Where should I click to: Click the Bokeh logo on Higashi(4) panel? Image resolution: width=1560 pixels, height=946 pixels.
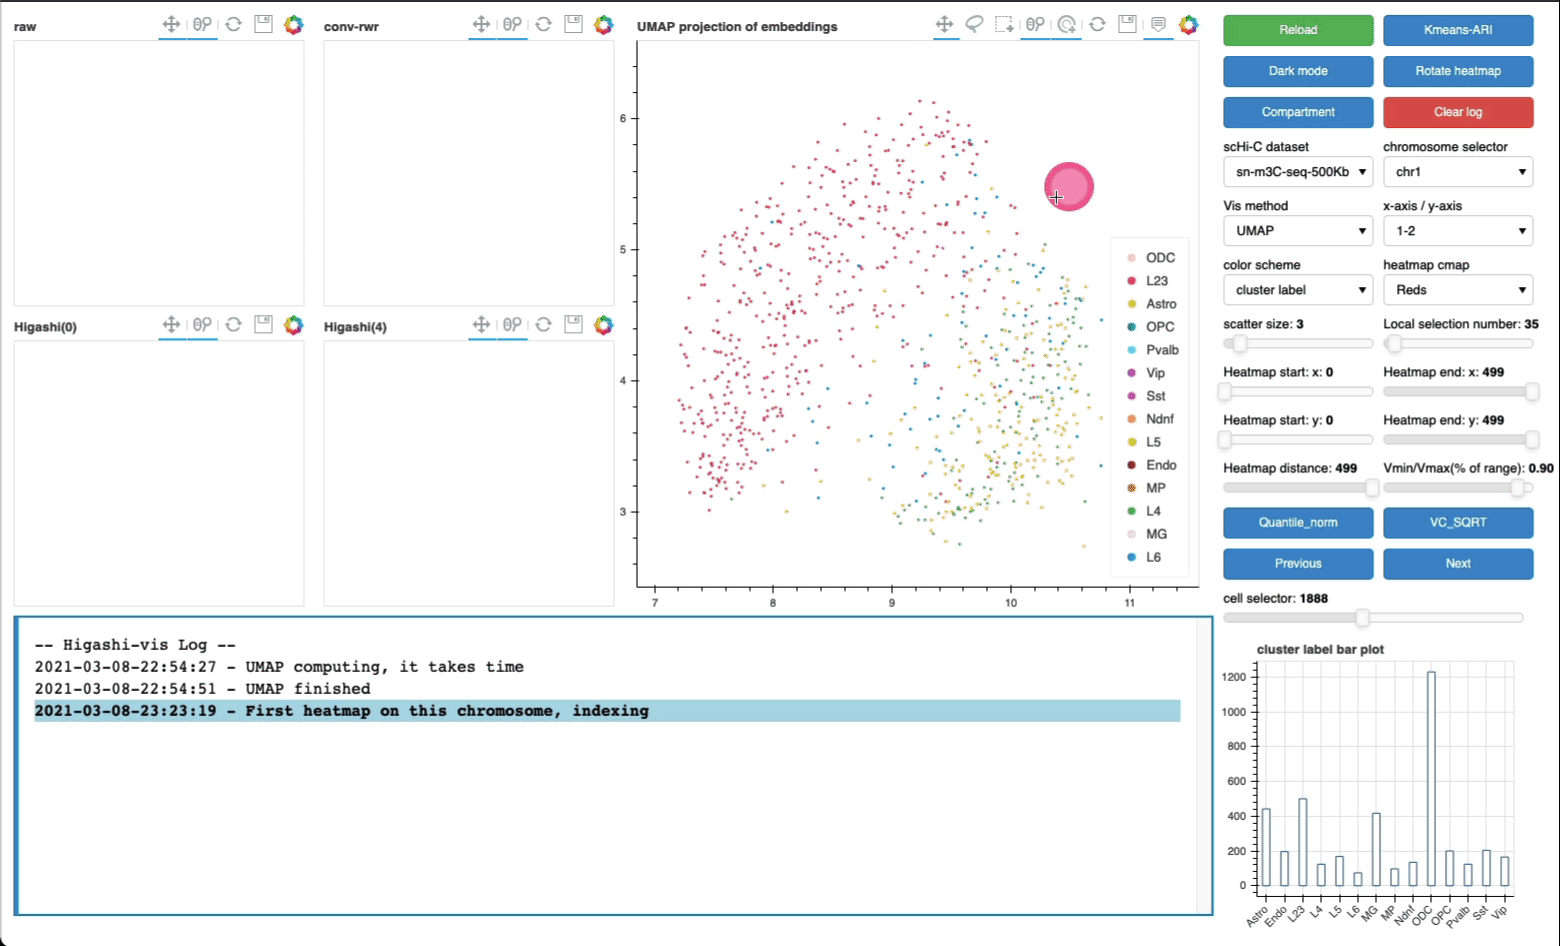pos(603,325)
